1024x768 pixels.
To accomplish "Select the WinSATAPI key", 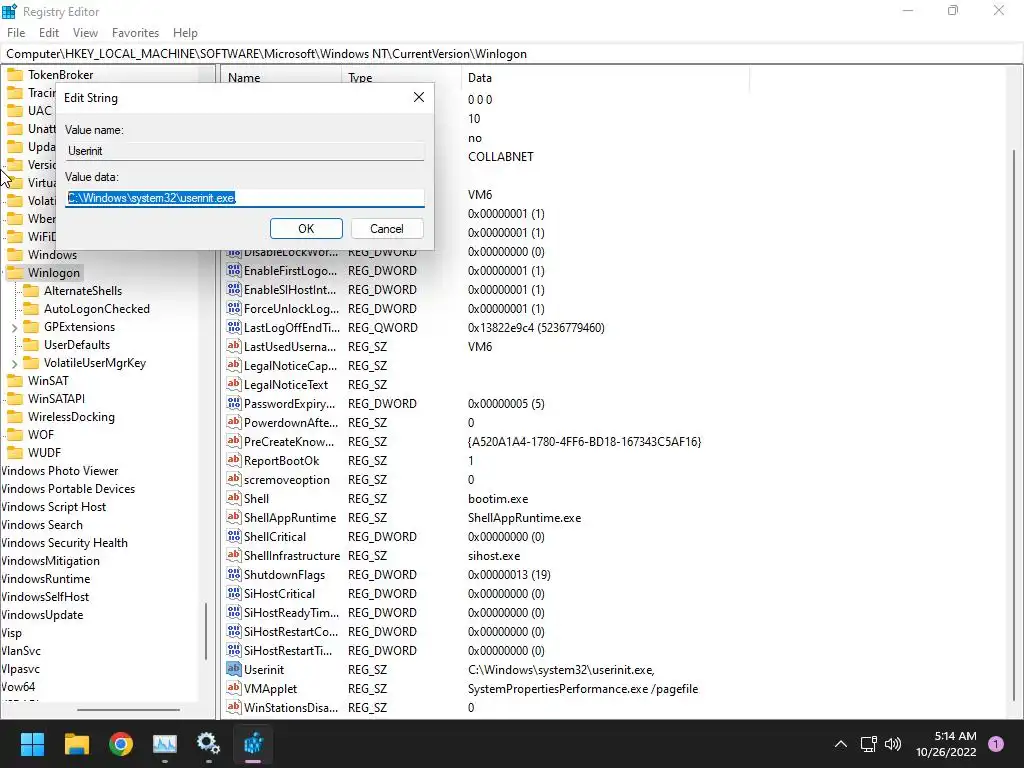I will pyautogui.click(x=56, y=398).
